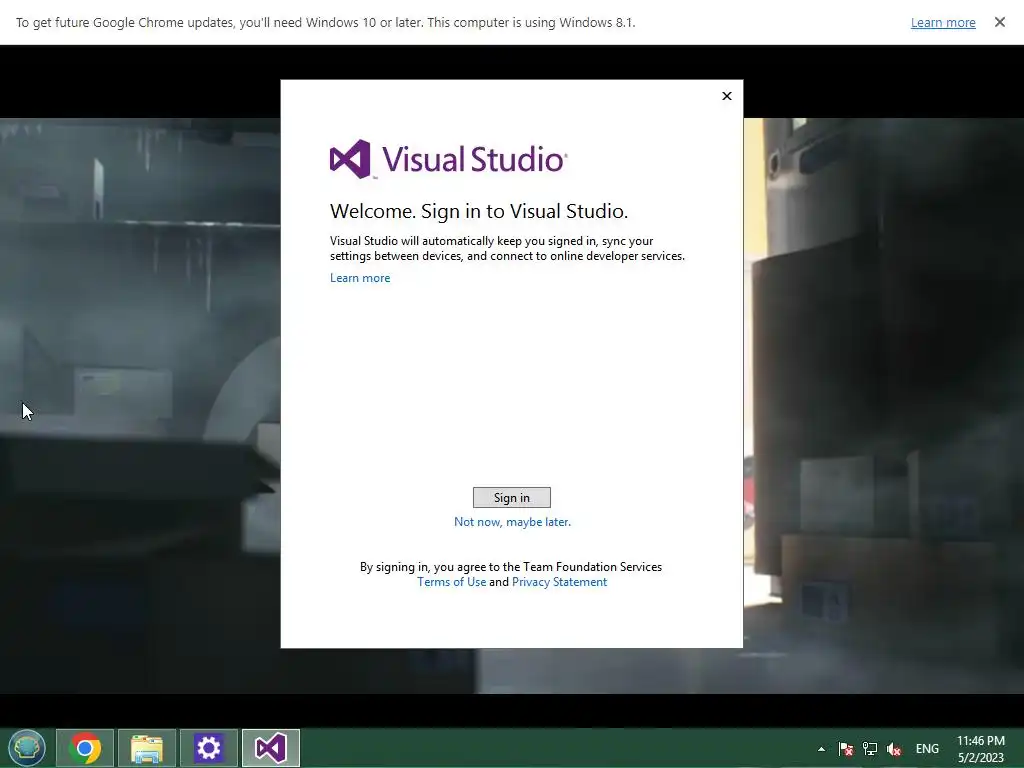Screen dimensions: 1024x768
Task: Close the Visual Studio sign-in dialog
Action: pos(727,96)
